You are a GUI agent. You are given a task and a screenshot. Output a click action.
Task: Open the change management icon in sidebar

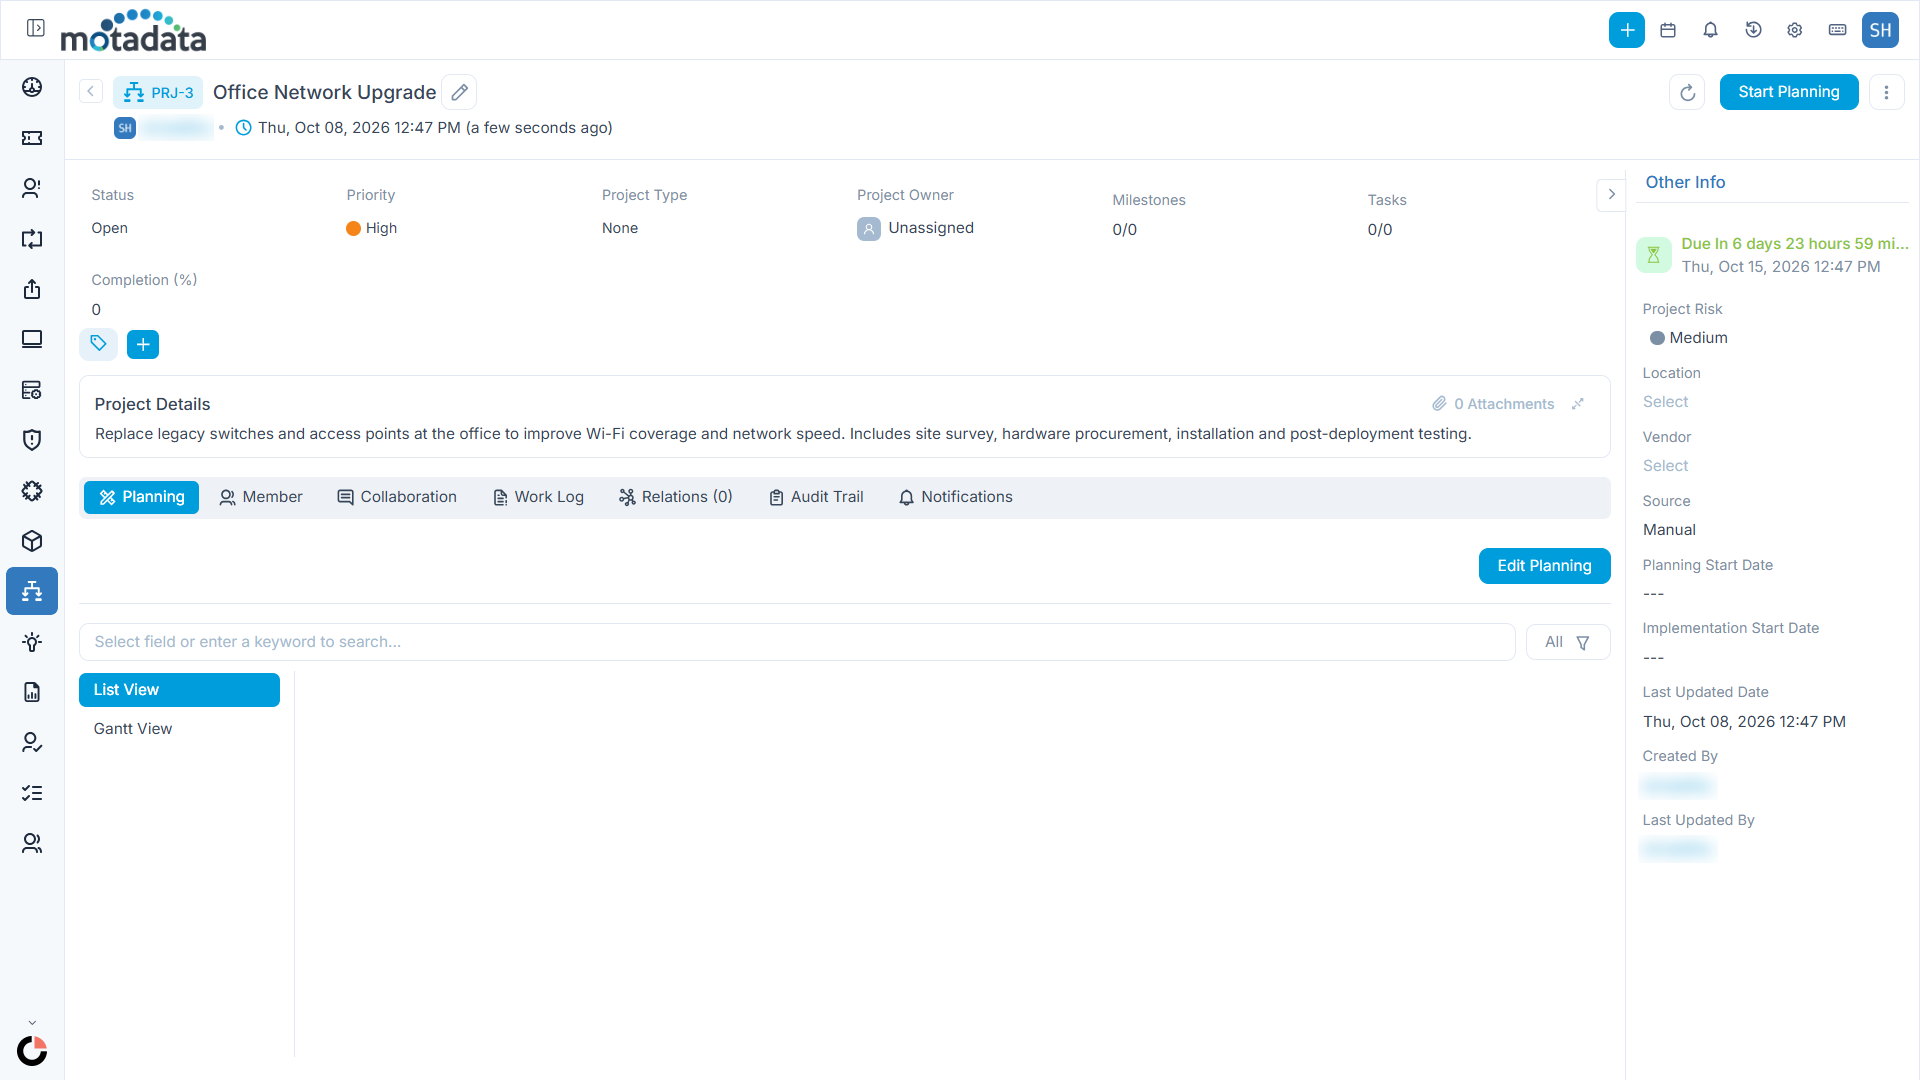click(x=32, y=239)
